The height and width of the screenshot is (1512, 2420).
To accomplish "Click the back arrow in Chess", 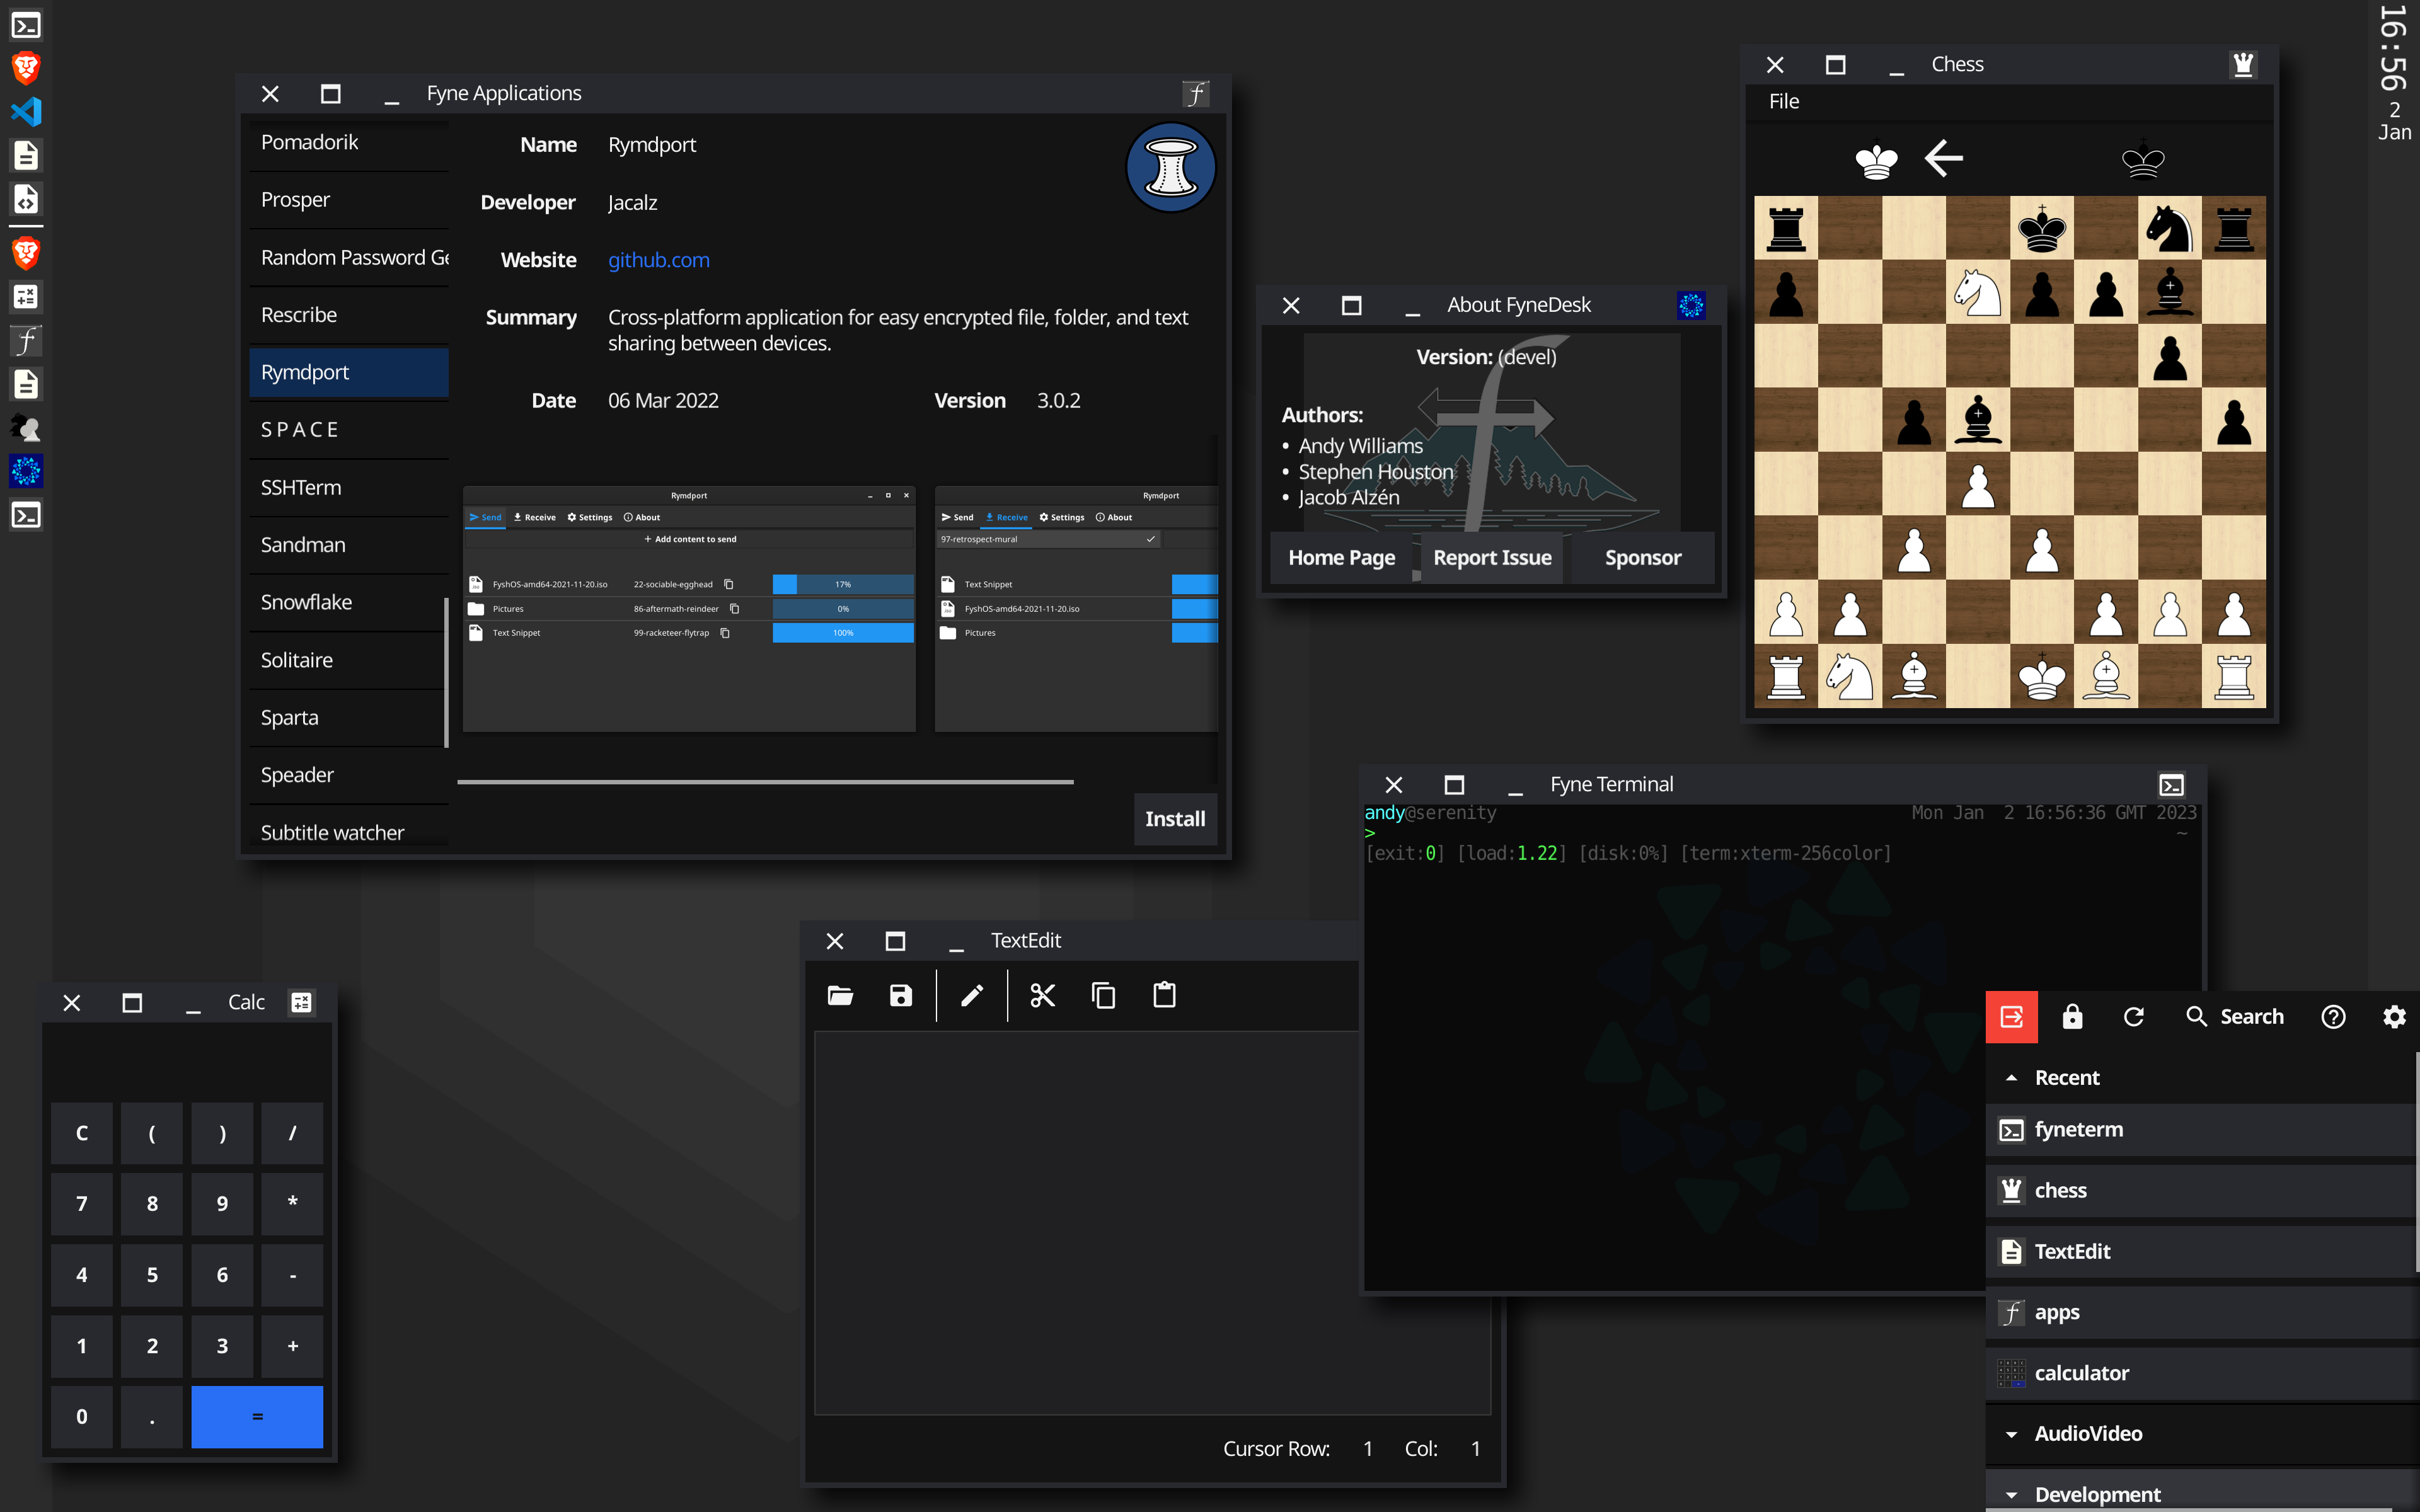I will coord(1944,158).
